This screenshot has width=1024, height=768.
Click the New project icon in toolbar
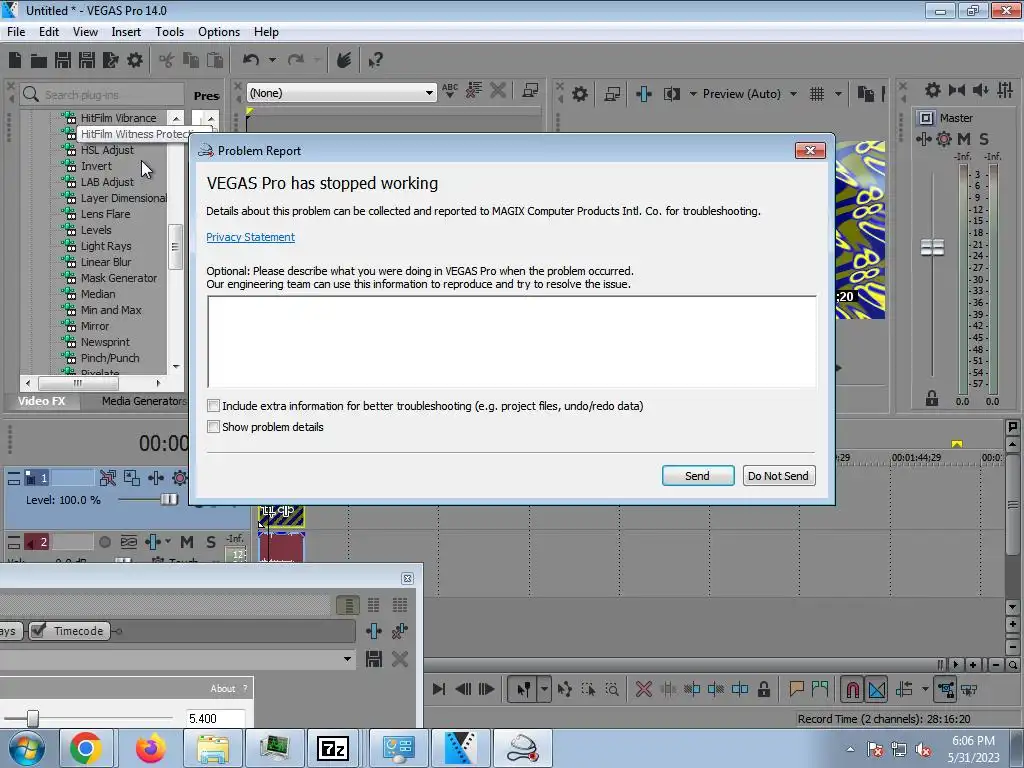(x=15, y=60)
